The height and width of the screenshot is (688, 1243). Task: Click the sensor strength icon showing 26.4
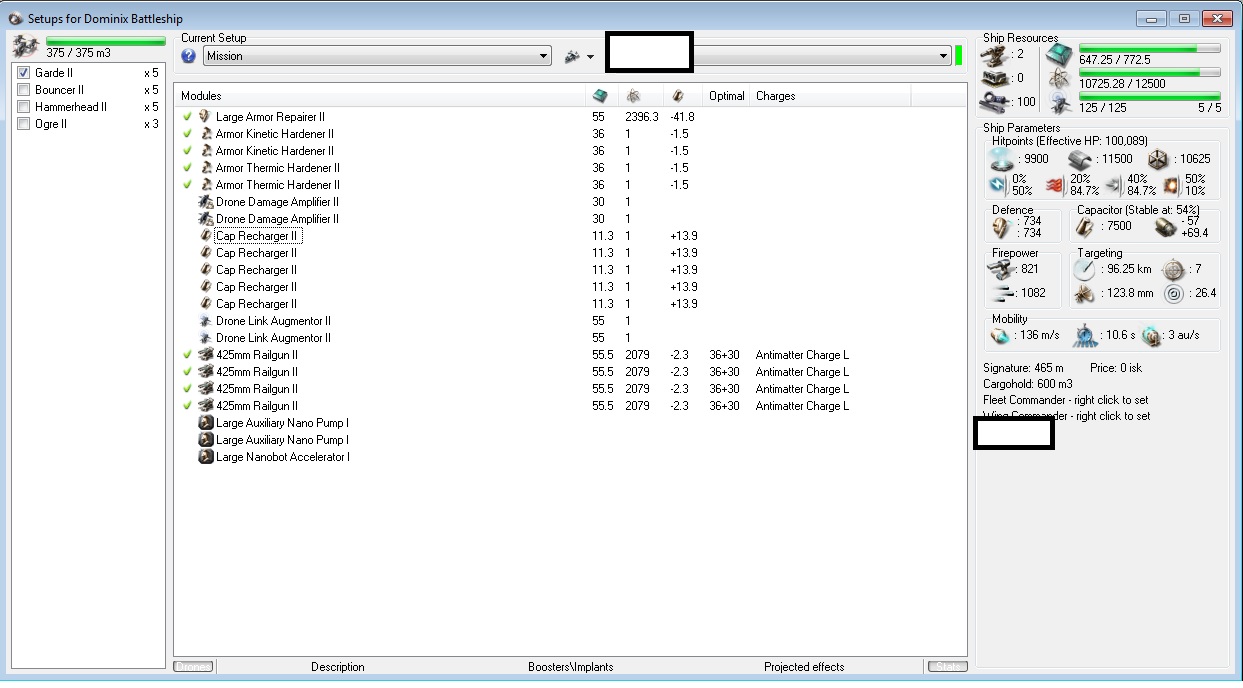(1173, 293)
